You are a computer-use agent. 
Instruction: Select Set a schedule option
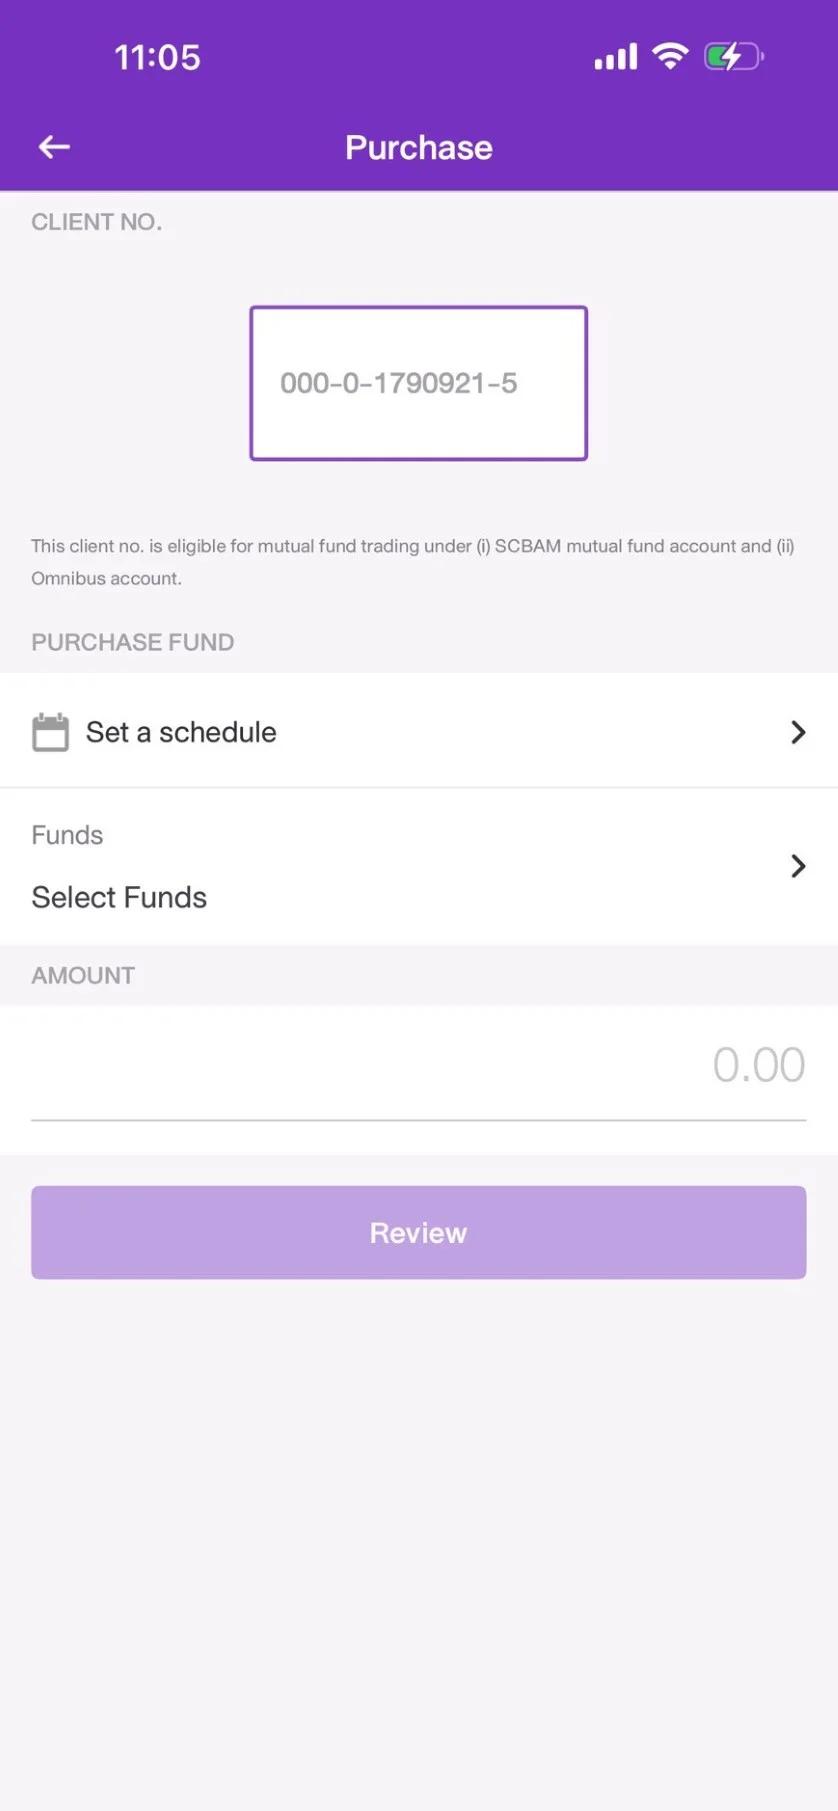(419, 731)
